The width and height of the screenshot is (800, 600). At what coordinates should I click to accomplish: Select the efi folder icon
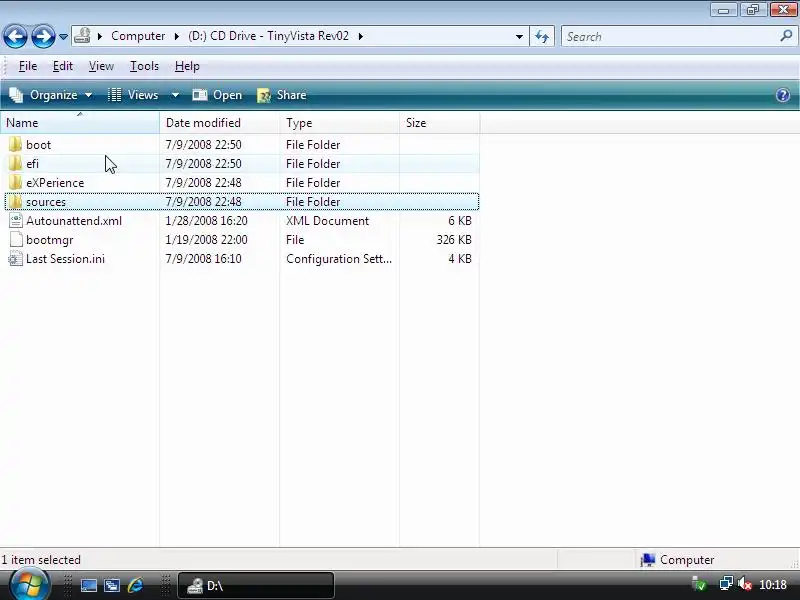(x=15, y=163)
